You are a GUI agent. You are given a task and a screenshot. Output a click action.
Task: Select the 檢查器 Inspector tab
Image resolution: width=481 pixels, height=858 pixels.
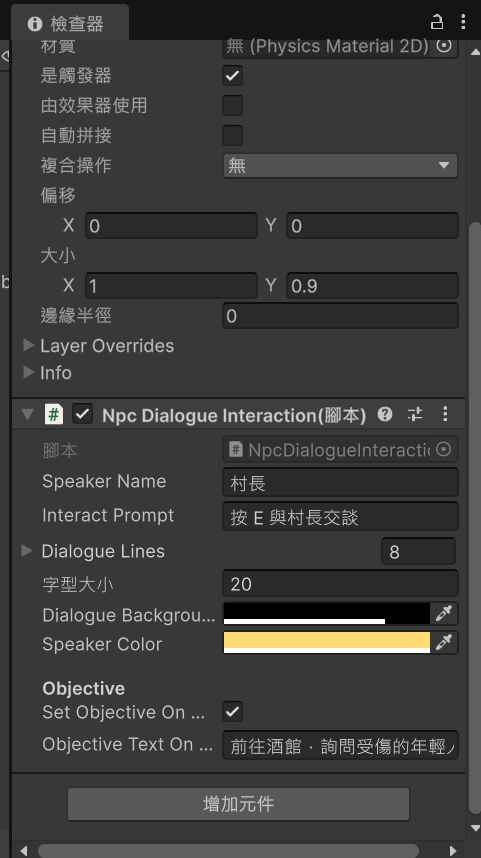tap(69, 24)
